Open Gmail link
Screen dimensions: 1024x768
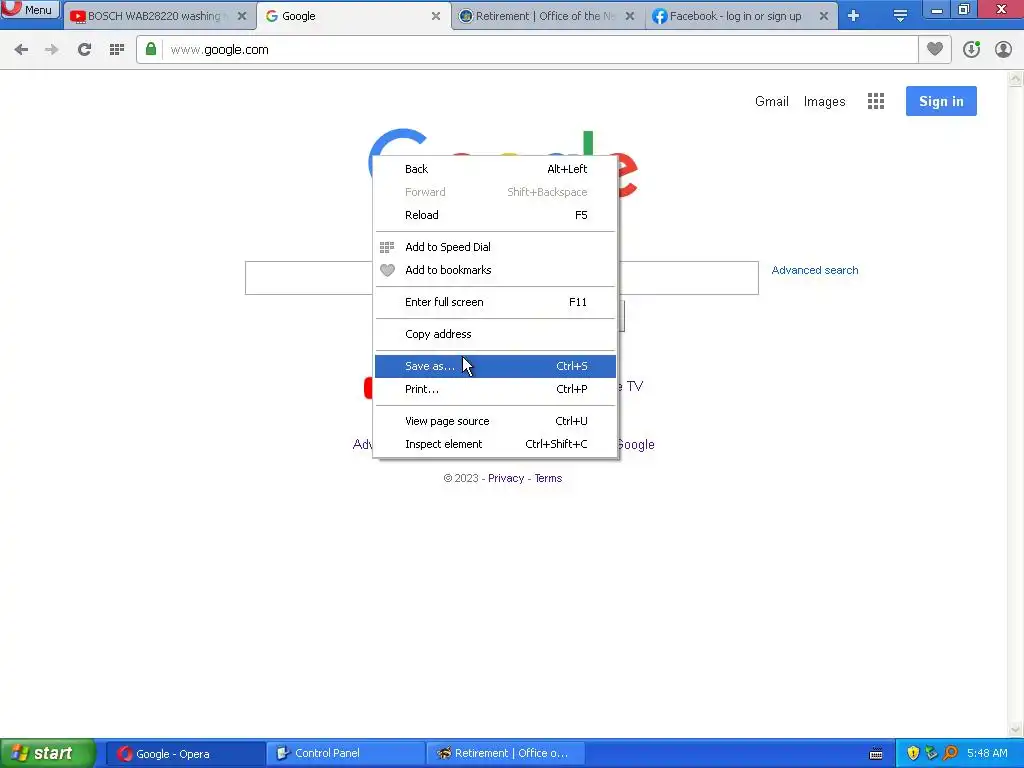(x=771, y=101)
